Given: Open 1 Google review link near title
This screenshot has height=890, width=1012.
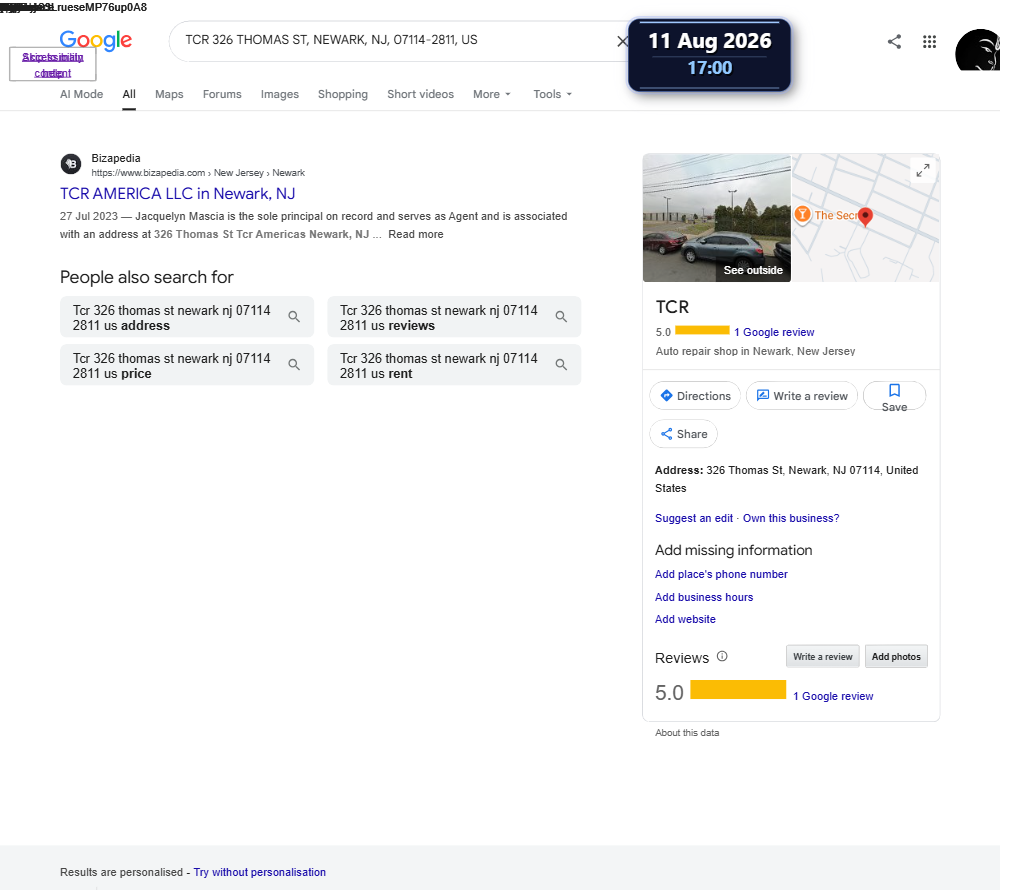Looking at the screenshot, I should point(774,332).
